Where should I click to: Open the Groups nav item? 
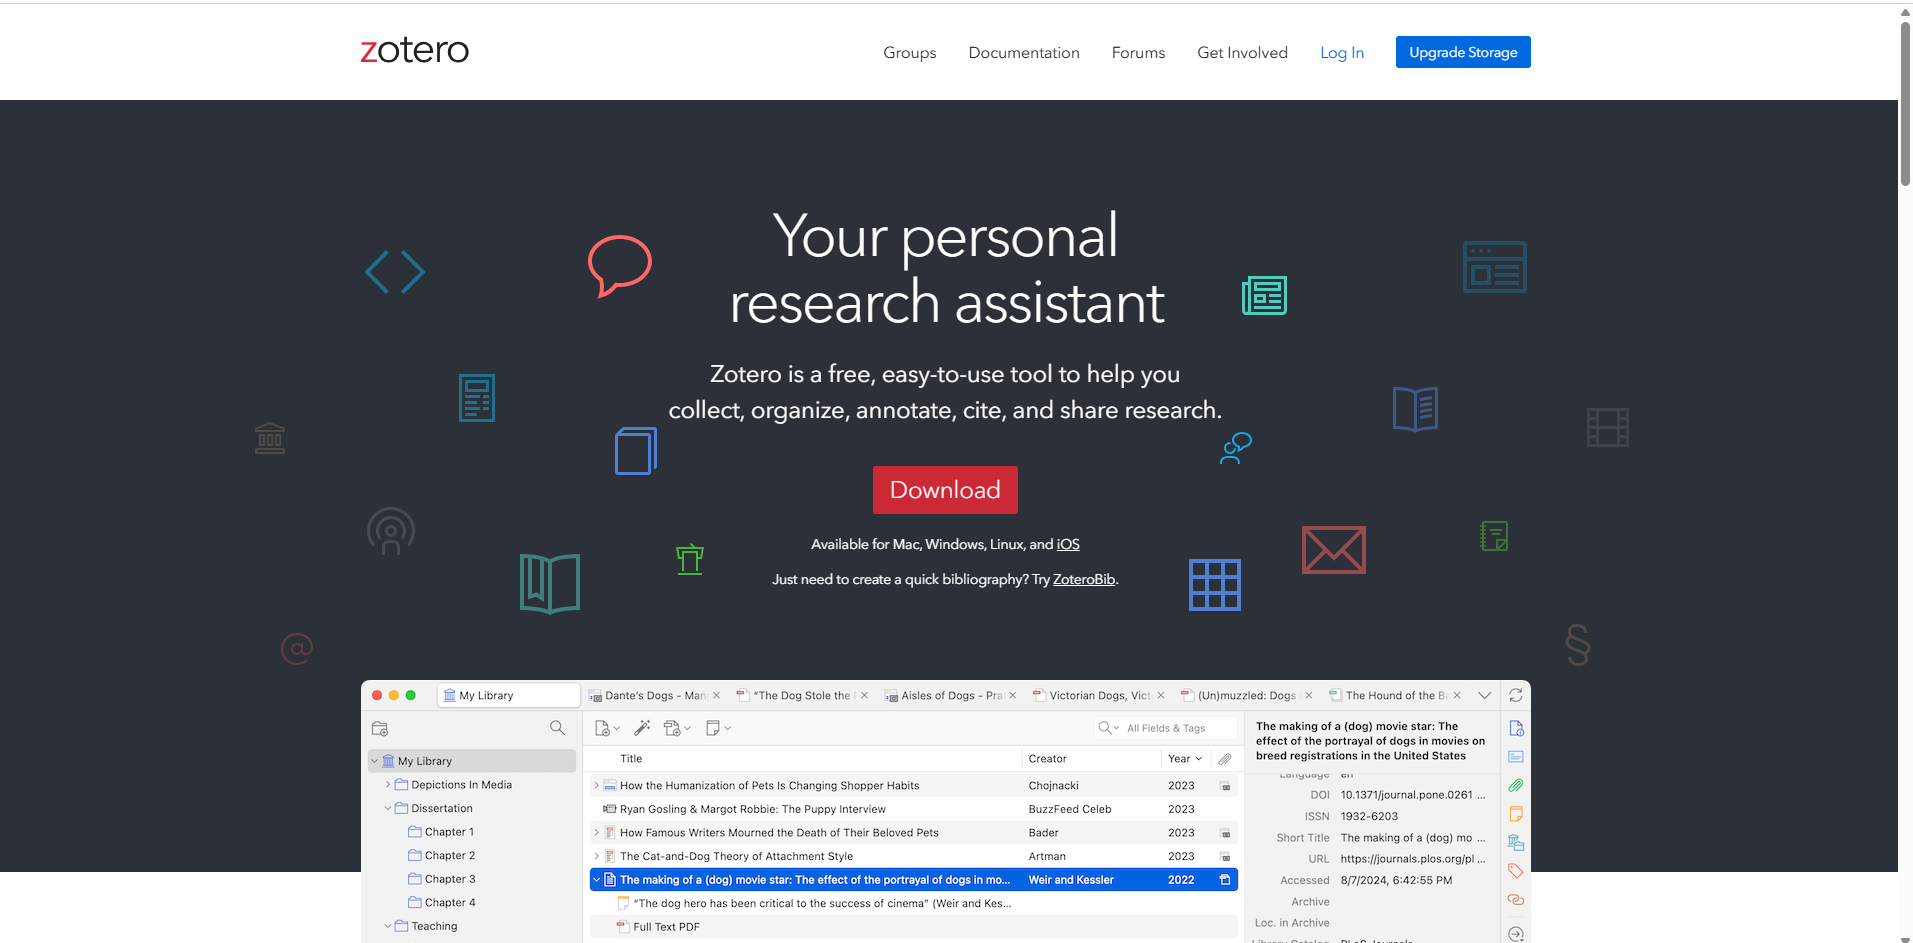coord(910,53)
